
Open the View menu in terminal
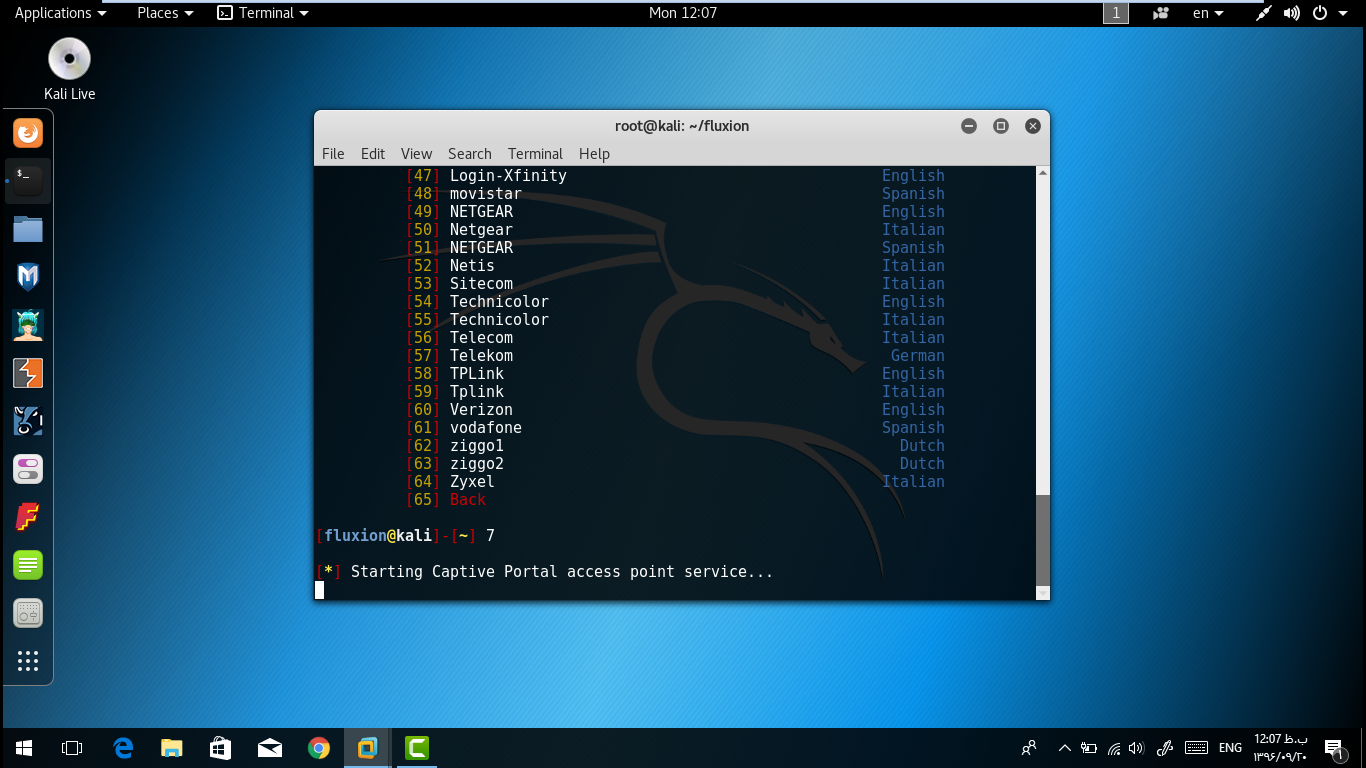(x=416, y=153)
